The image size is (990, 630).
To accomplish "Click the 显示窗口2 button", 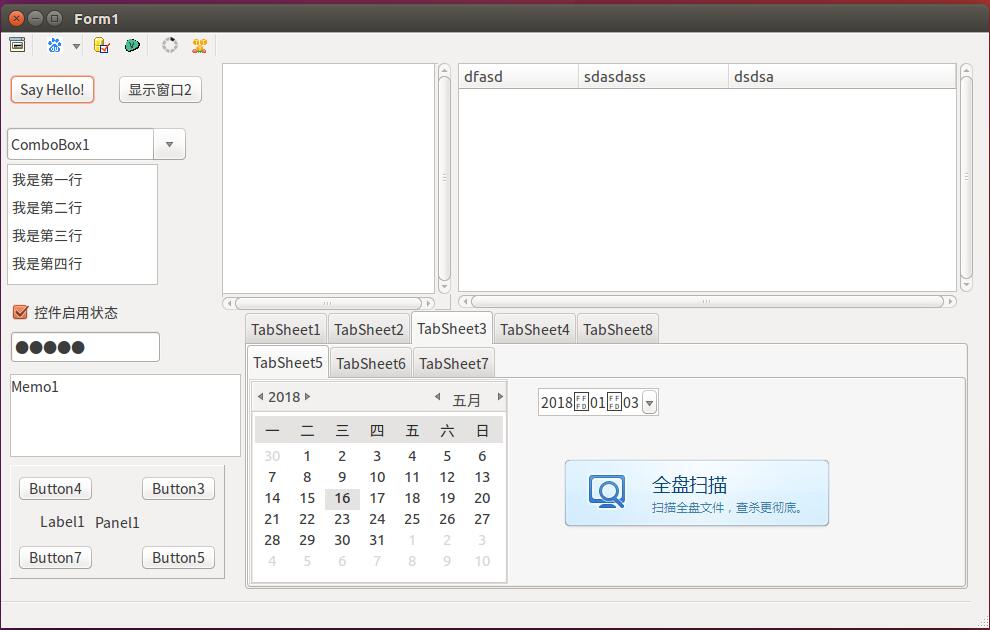I will [x=160, y=89].
